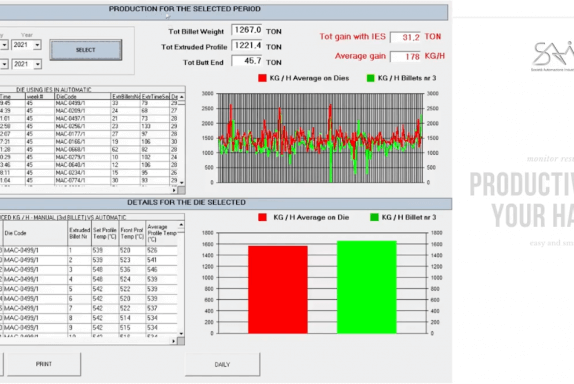
Task: Click the SELECT button
Action: tap(86, 50)
